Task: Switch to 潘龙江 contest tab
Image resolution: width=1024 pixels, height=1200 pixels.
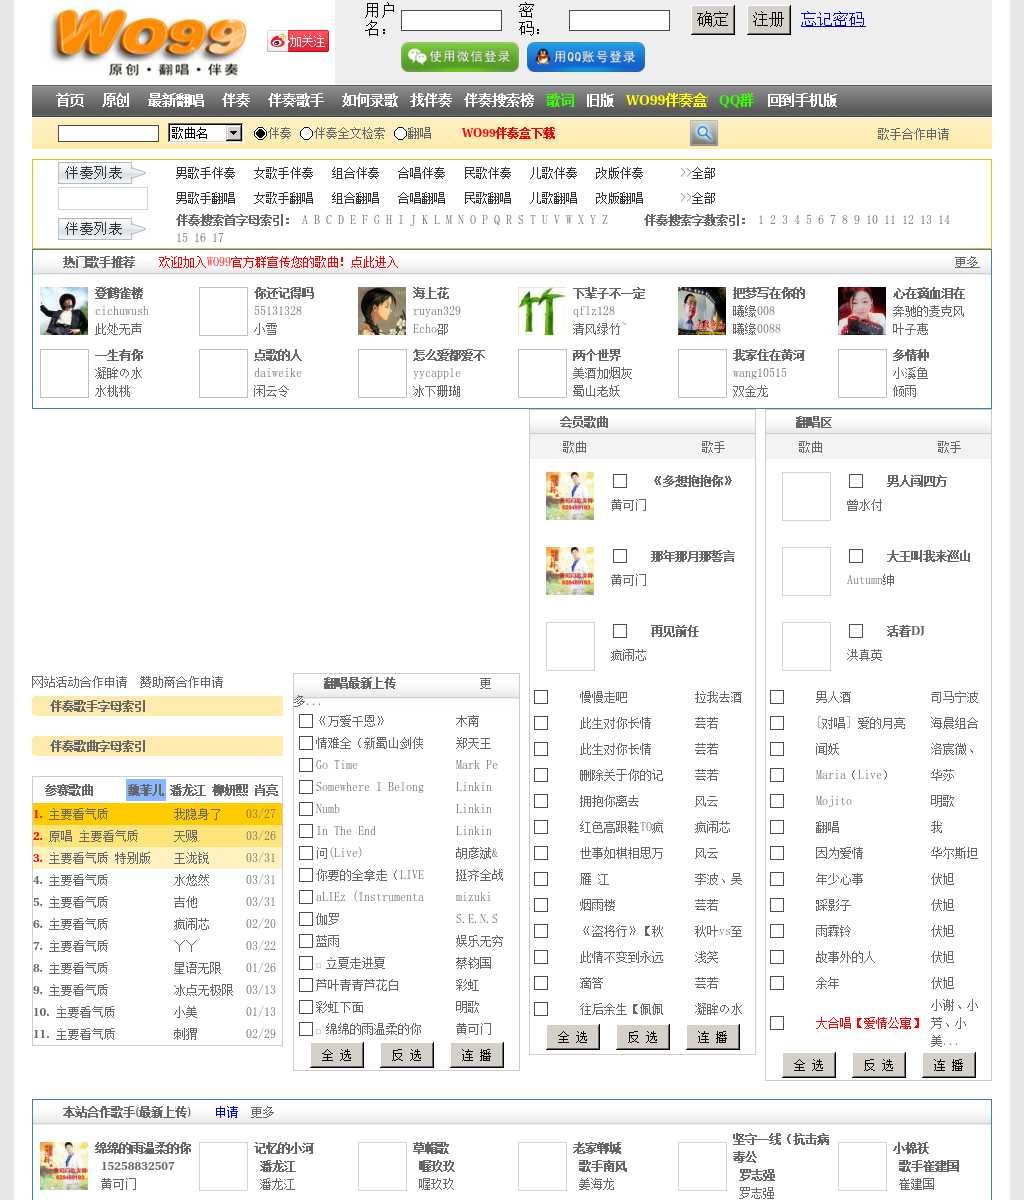Action: click(x=188, y=790)
